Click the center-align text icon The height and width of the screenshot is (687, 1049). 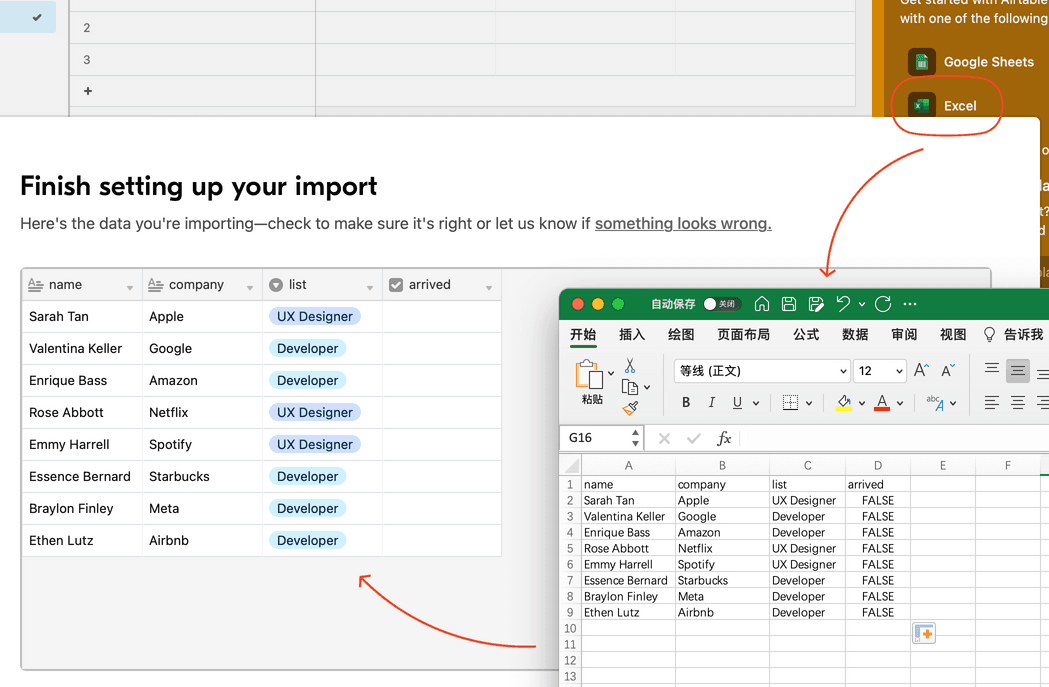(1019, 401)
